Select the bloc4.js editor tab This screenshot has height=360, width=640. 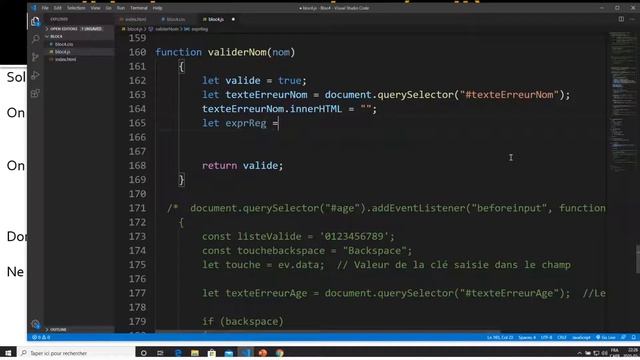[216, 19]
